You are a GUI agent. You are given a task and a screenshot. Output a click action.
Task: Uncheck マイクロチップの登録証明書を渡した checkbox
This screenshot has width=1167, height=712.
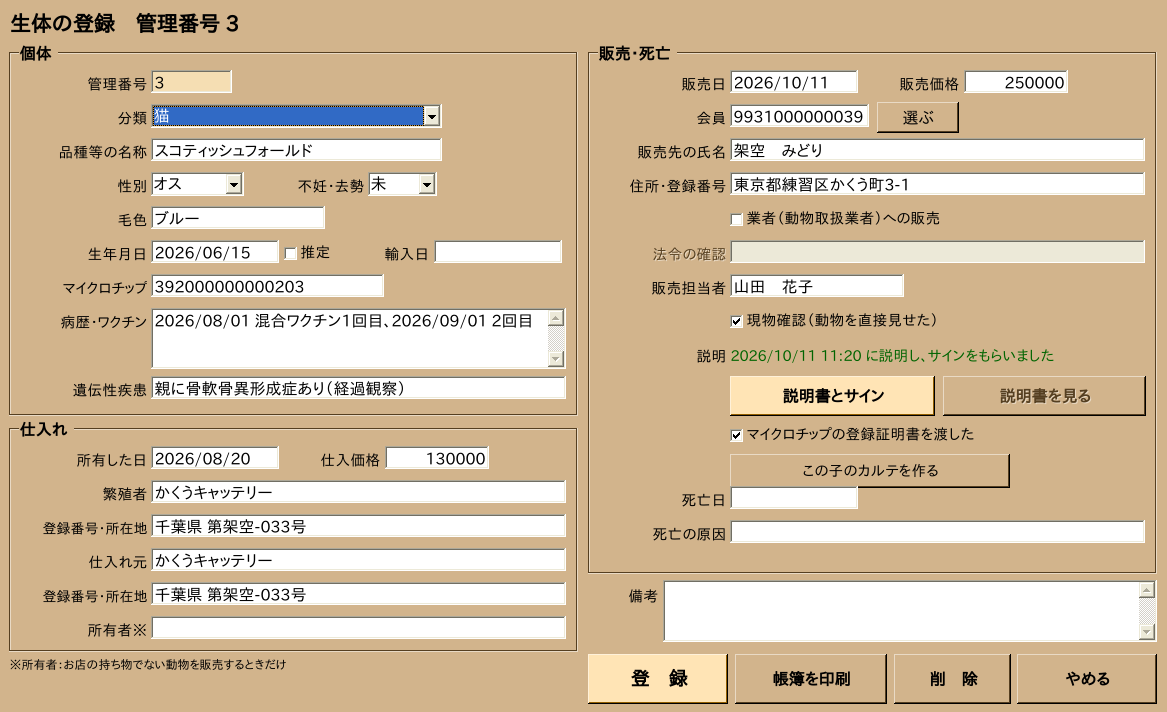click(737, 435)
